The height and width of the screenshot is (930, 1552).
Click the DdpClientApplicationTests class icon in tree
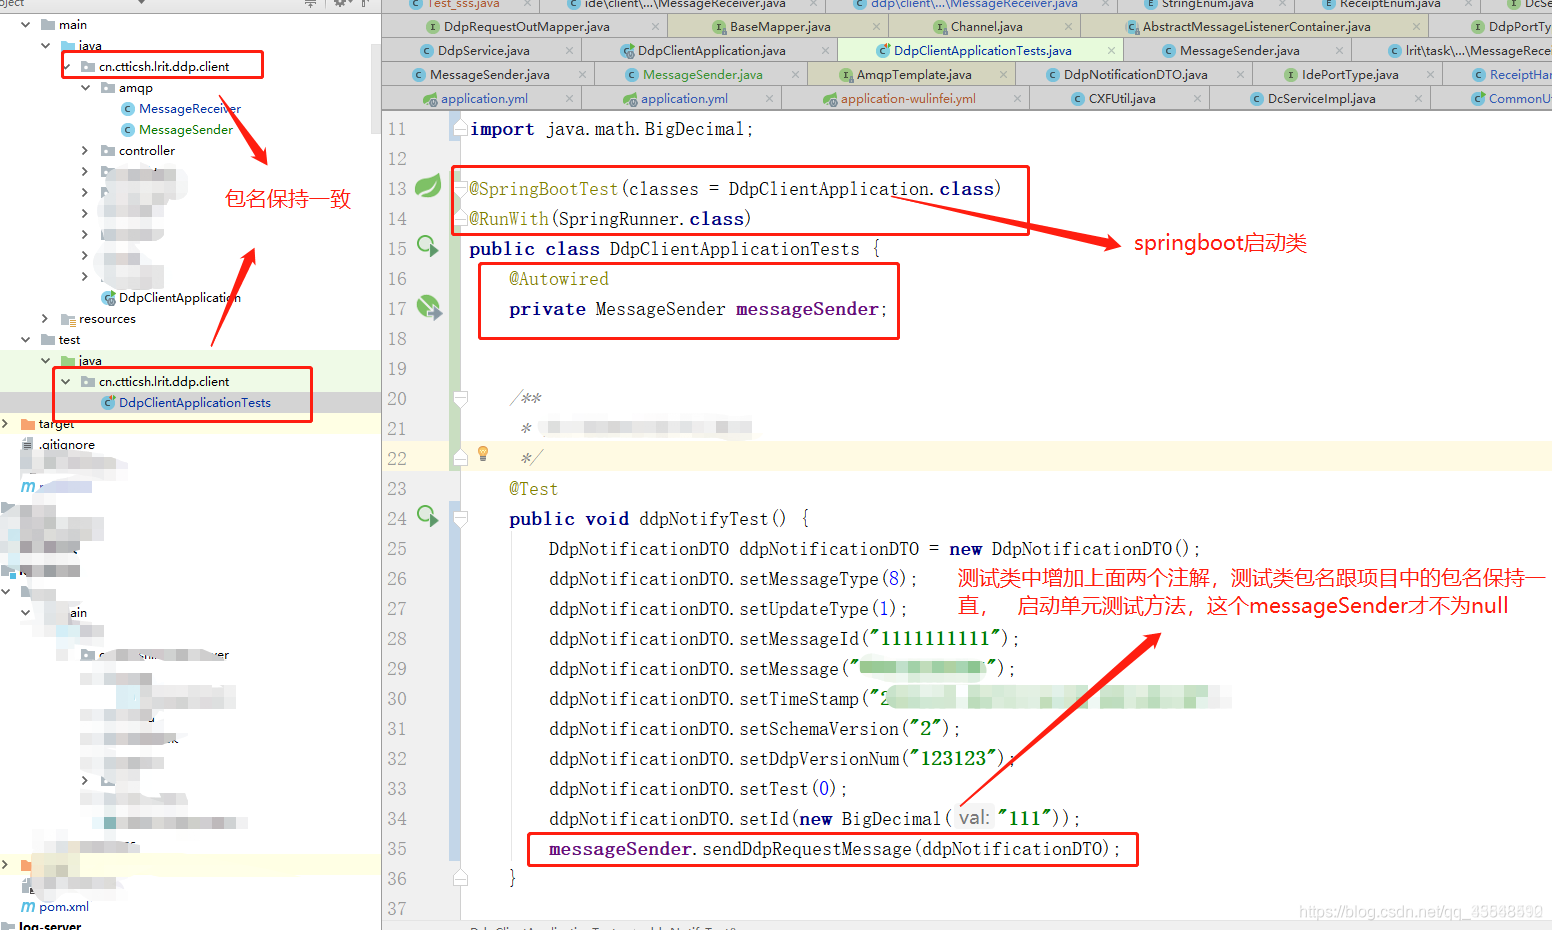pyautogui.click(x=109, y=403)
